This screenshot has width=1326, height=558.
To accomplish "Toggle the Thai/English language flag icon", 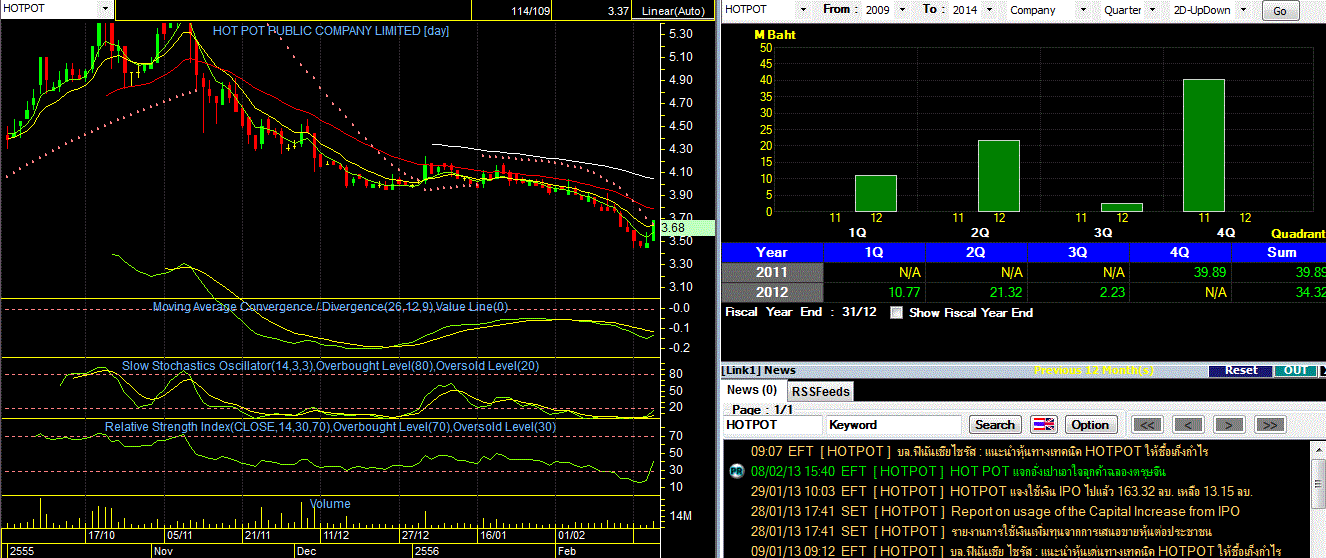I will click(1044, 424).
